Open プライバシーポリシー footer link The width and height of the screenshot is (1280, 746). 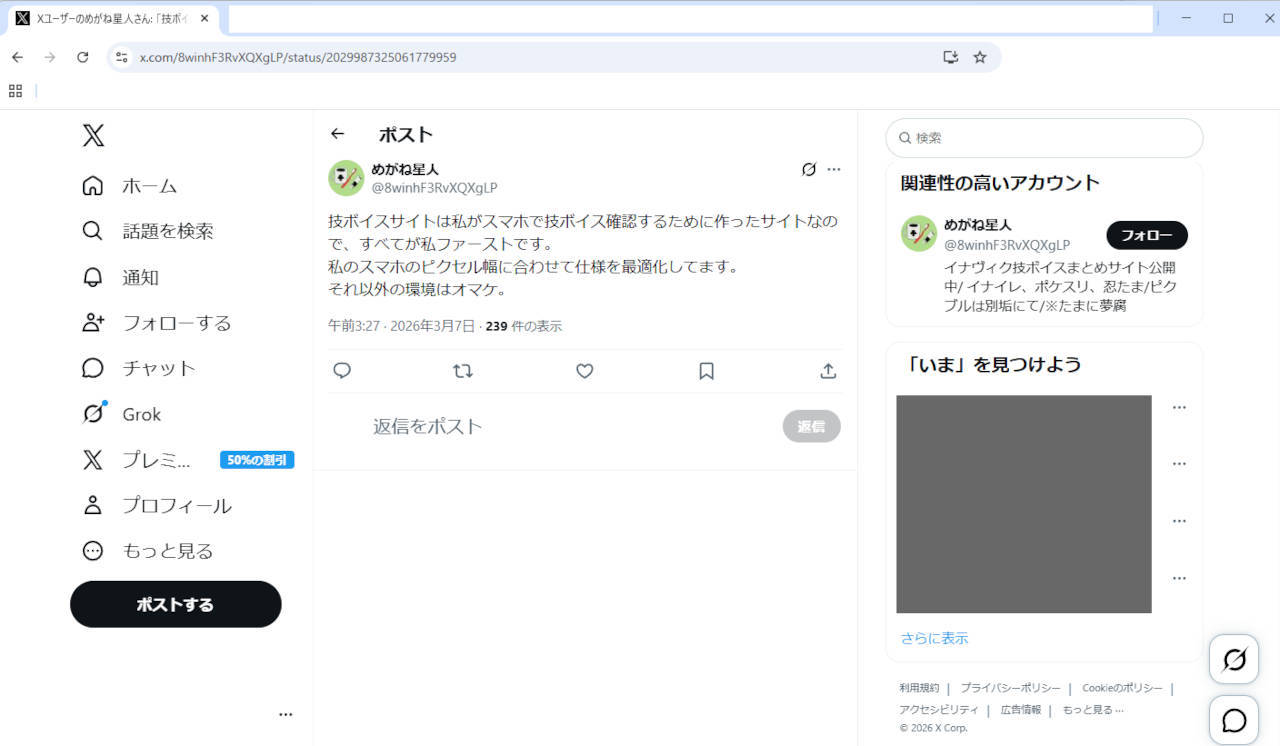click(x=1010, y=688)
